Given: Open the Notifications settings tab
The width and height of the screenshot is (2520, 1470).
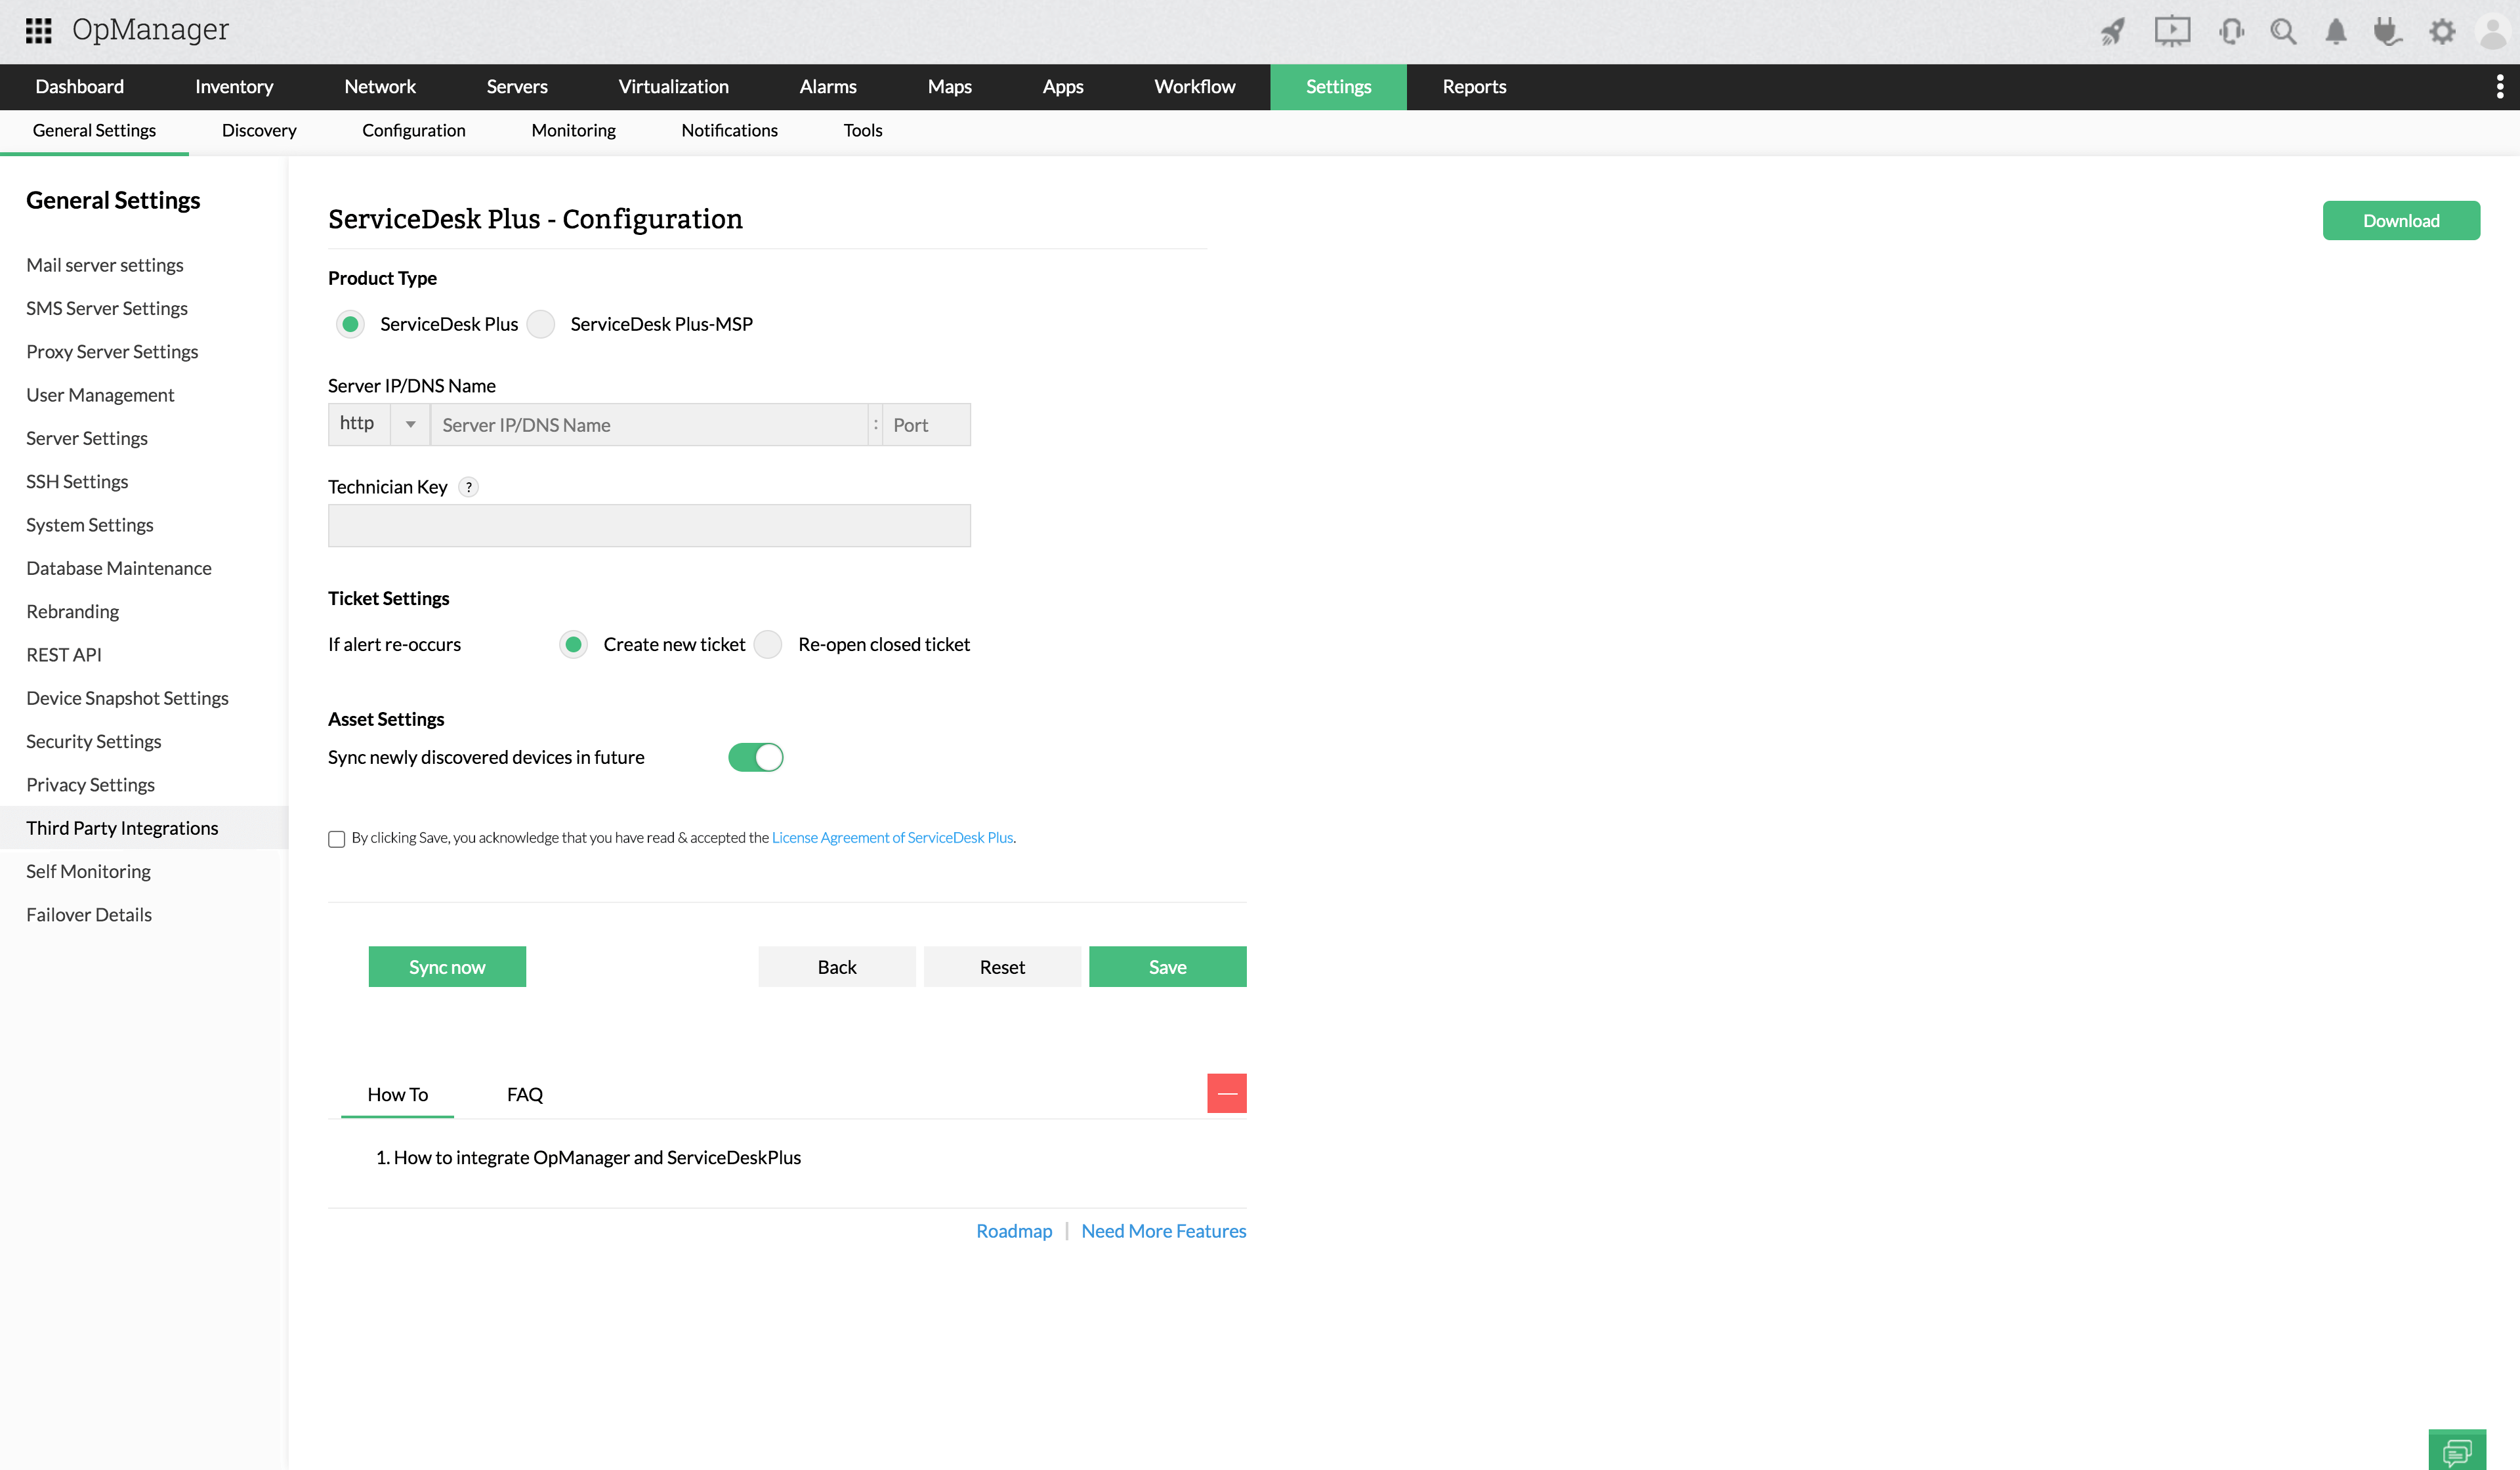Looking at the screenshot, I should point(729,130).
